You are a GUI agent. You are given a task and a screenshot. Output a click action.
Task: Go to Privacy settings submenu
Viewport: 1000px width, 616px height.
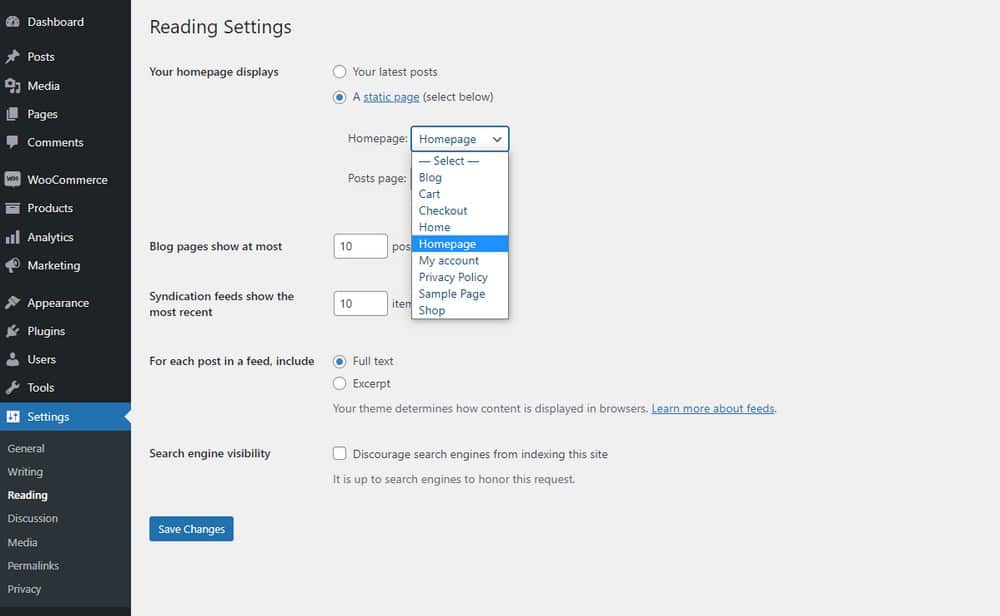tap(24, 589)
